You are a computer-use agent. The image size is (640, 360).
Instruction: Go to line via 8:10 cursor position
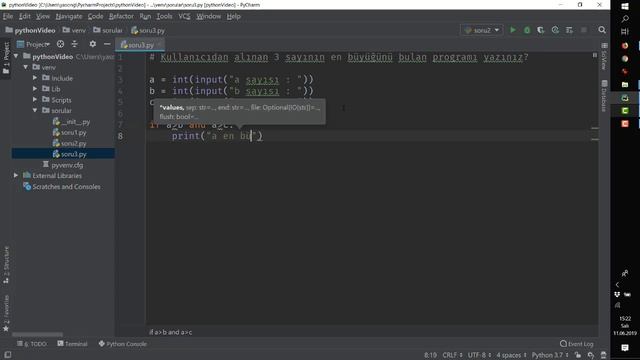pyautogui.click(x=430, y=355)
